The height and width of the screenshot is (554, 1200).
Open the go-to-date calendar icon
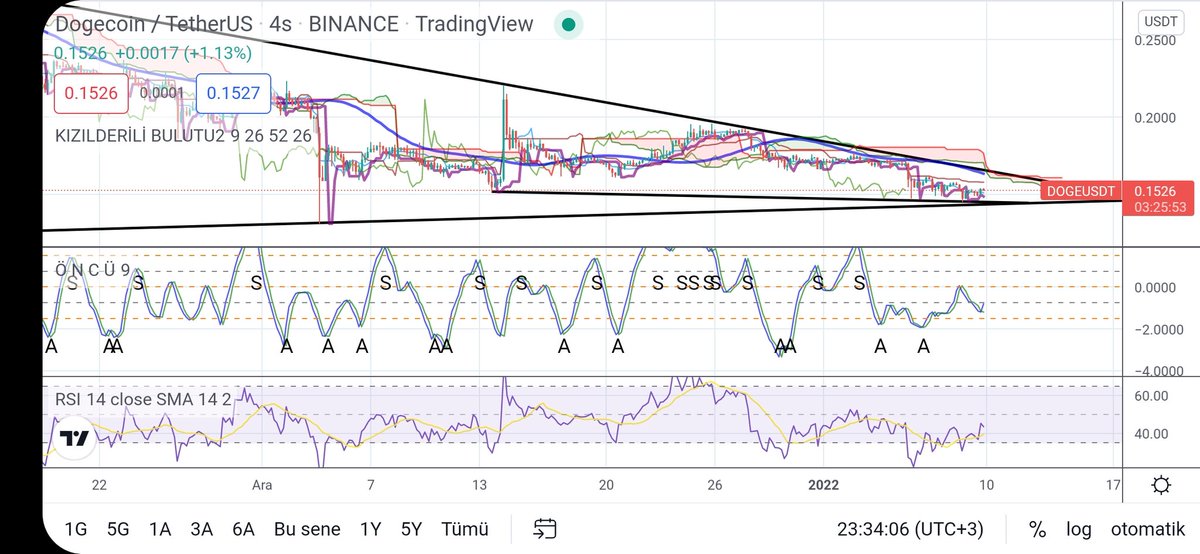click(545, 528)
